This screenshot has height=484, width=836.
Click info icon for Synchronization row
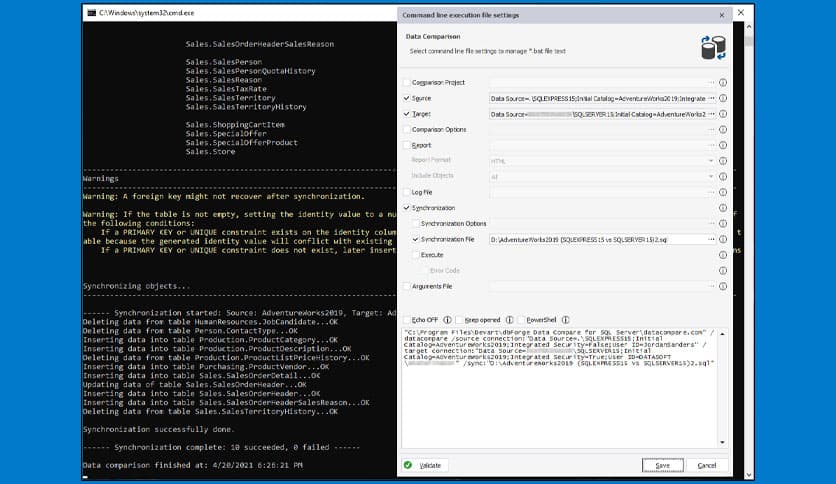coord(723,208)
